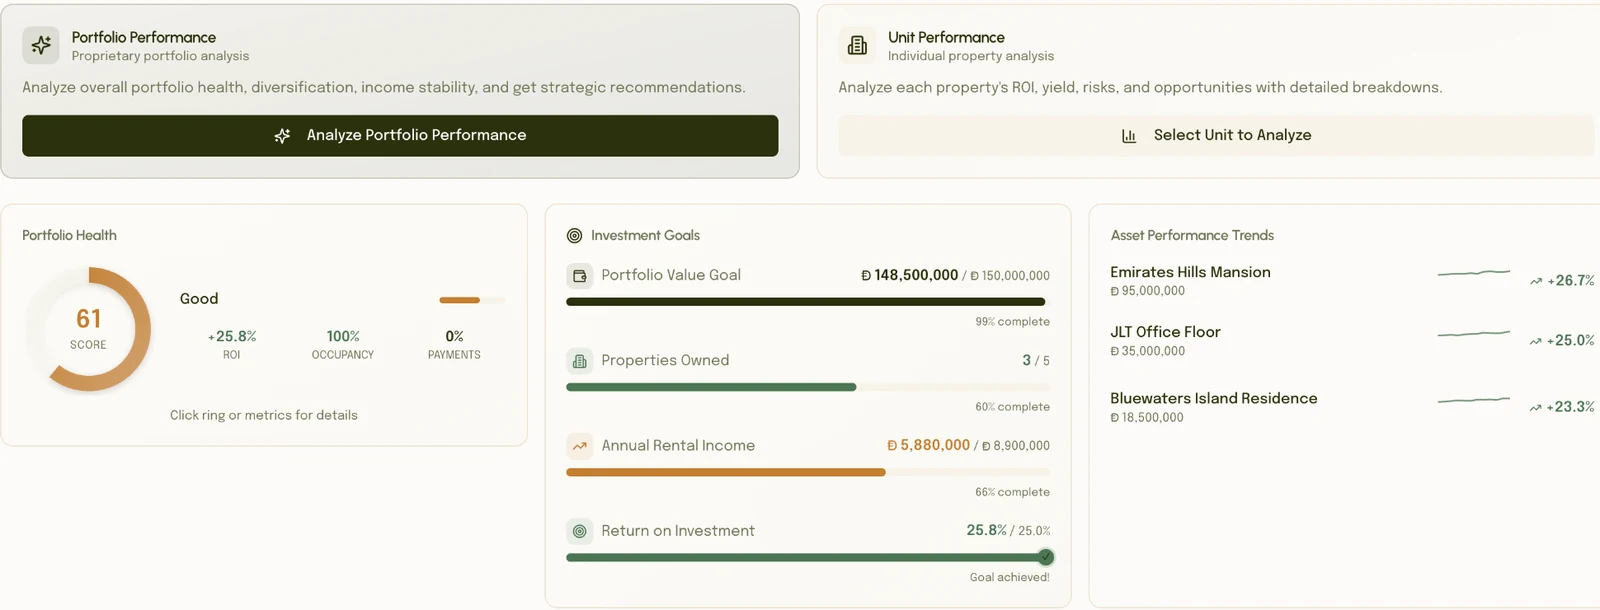Click the 148,500,000 portfolio value figure
Screen dimensions: 1600x610
(x=910, y=275)
